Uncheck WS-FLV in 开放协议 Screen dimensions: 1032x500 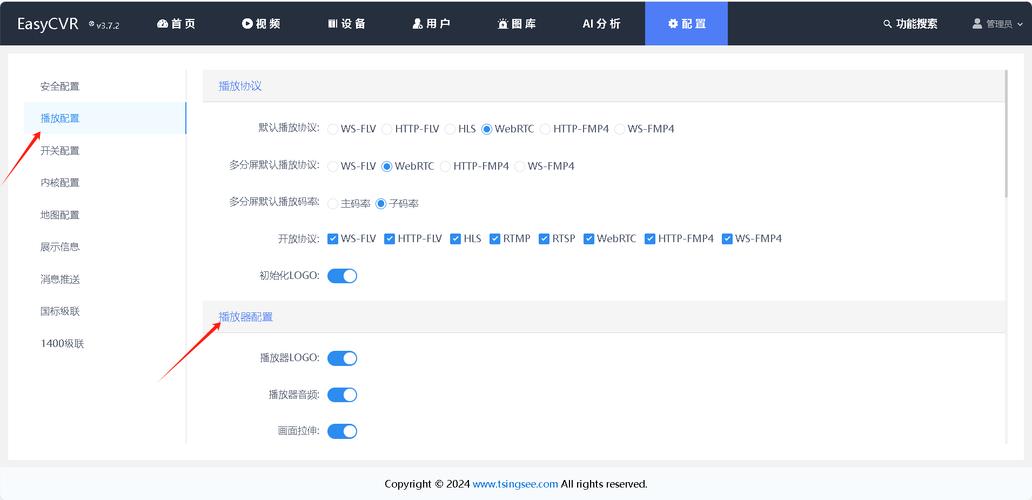tap(333, 239)
